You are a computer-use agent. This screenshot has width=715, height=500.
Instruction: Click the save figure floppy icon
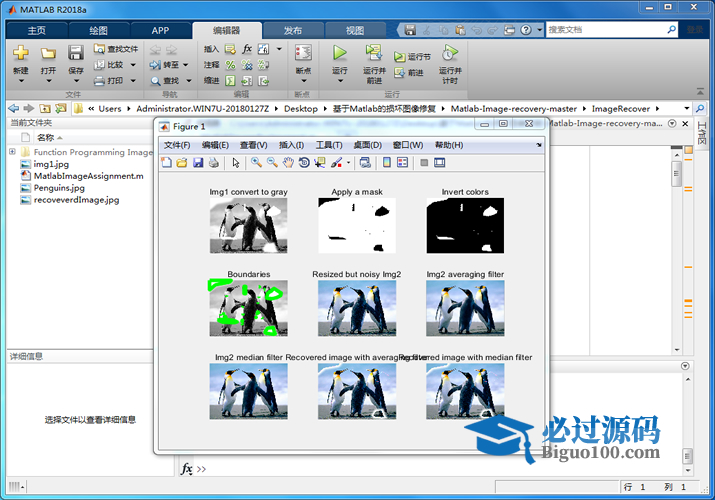[x=198, y=162]
